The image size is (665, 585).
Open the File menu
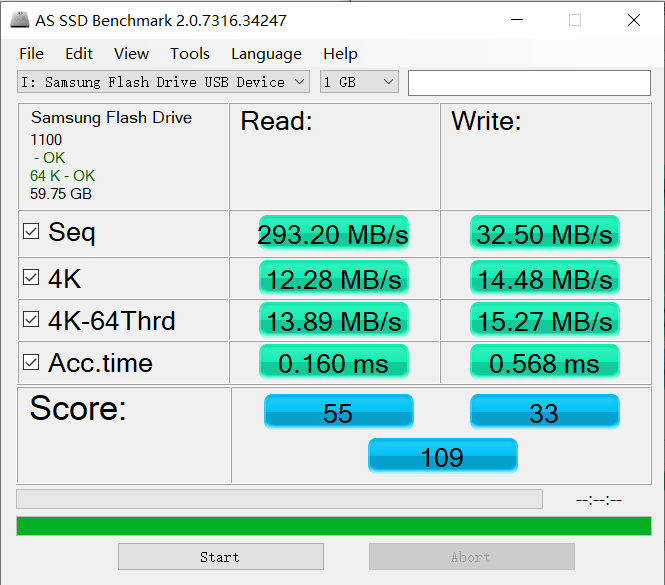[x=31, y=54]
